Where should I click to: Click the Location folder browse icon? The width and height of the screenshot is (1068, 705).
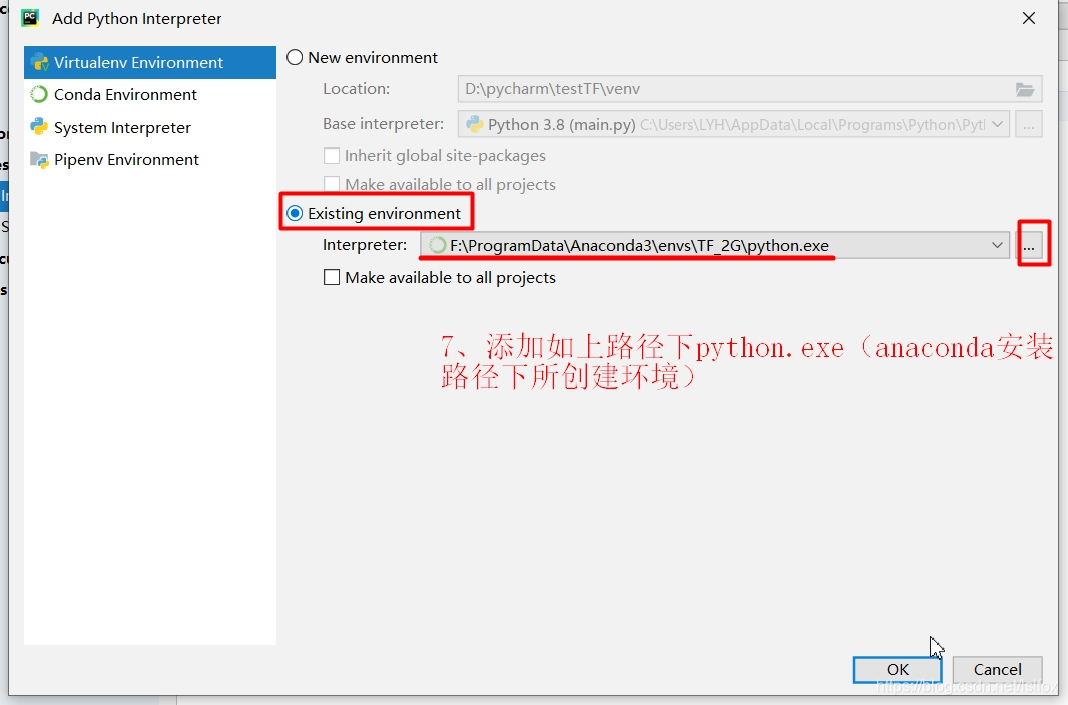1025,89
